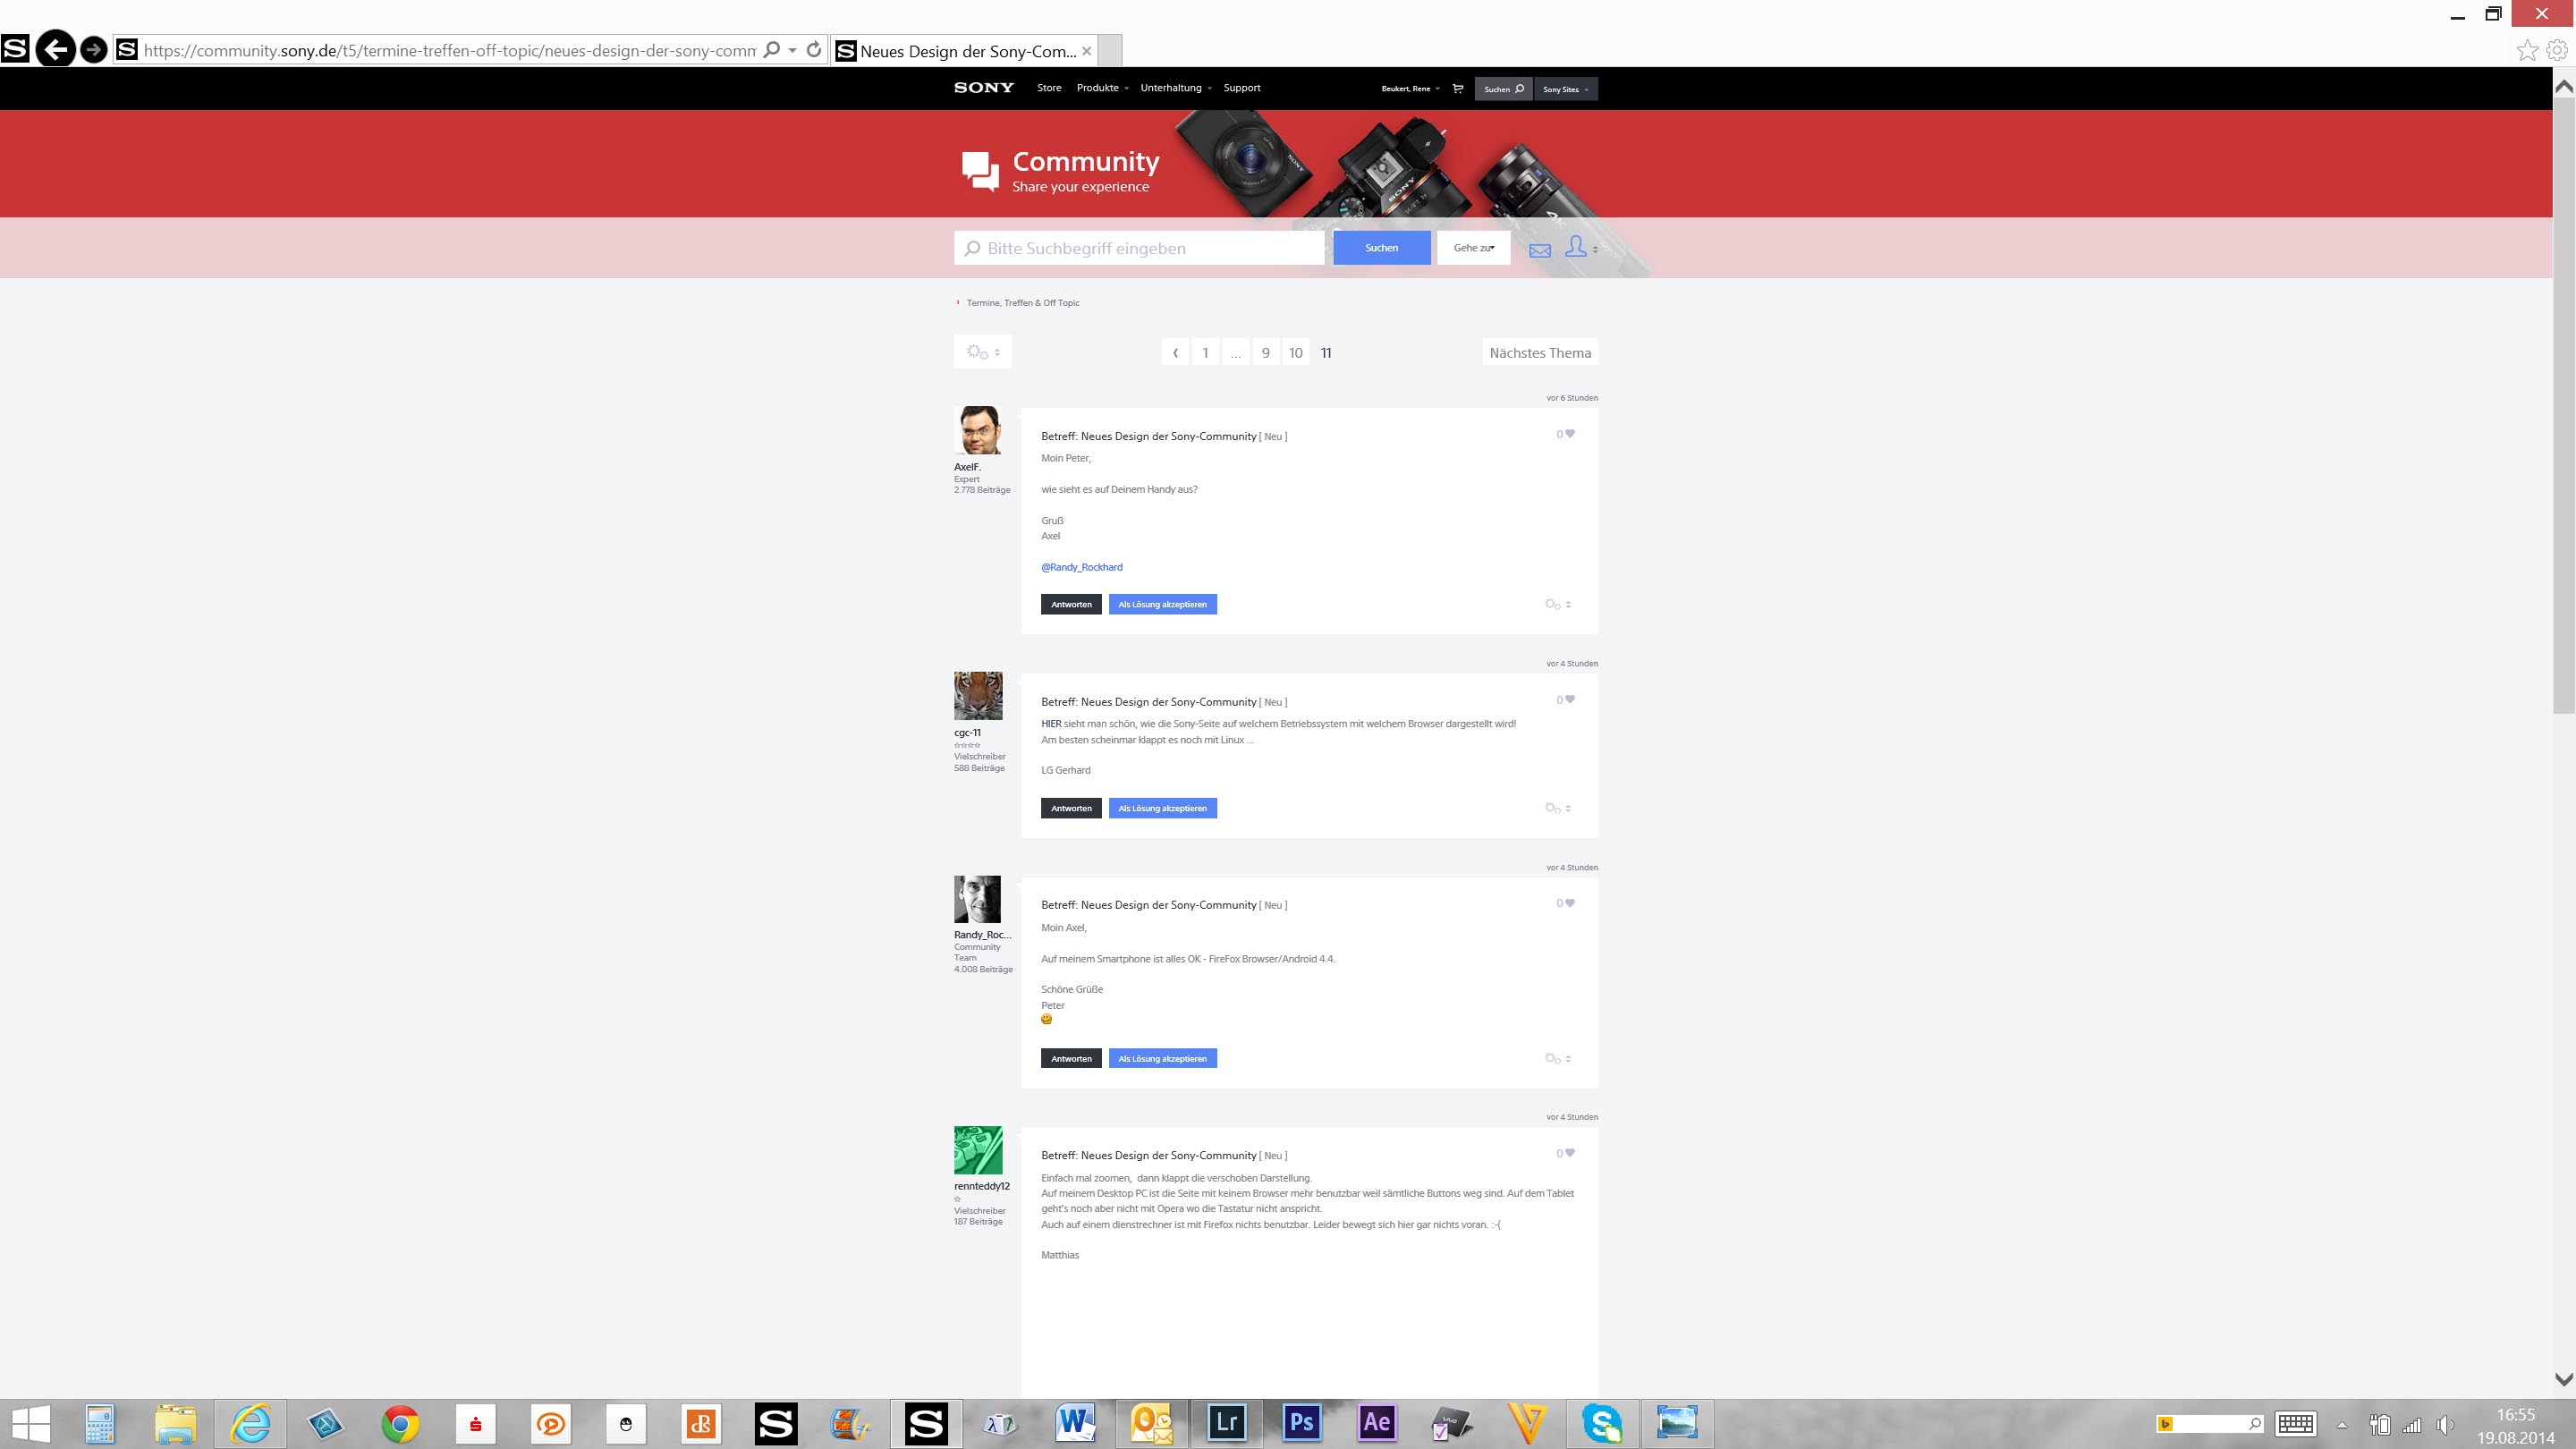
Task: Click the shopping cart icon in Sony header
Action: tap(1457, 88)
